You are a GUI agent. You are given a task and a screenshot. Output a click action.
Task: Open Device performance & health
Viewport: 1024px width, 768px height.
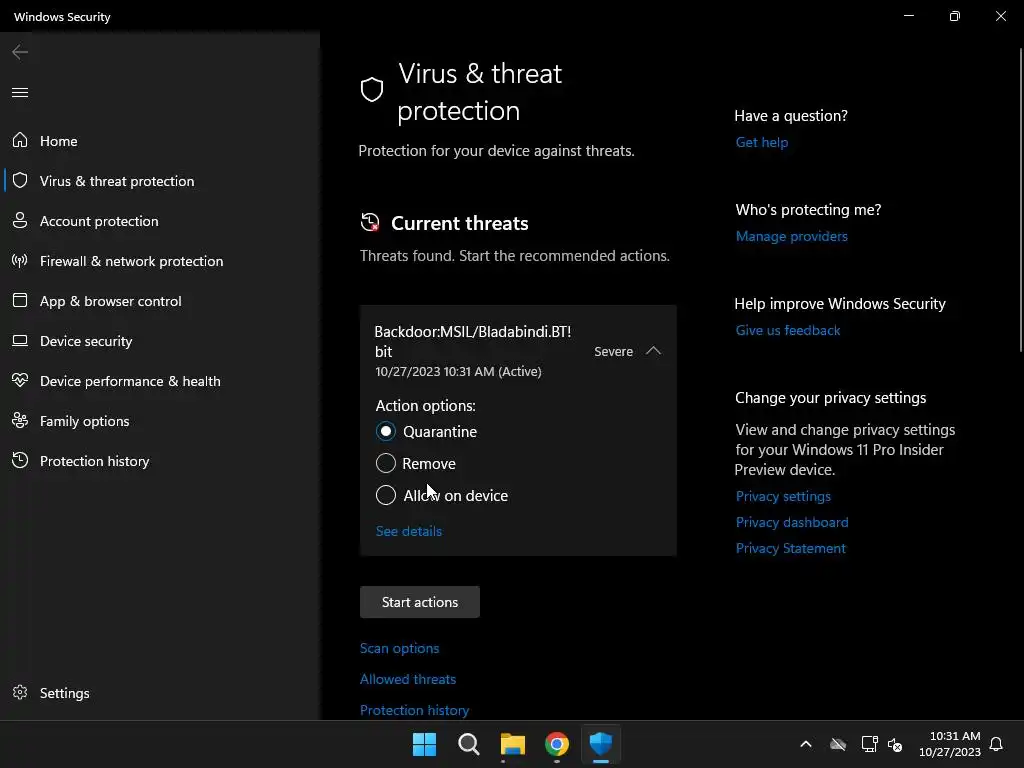pyautogui.click(x=130, y=381)
